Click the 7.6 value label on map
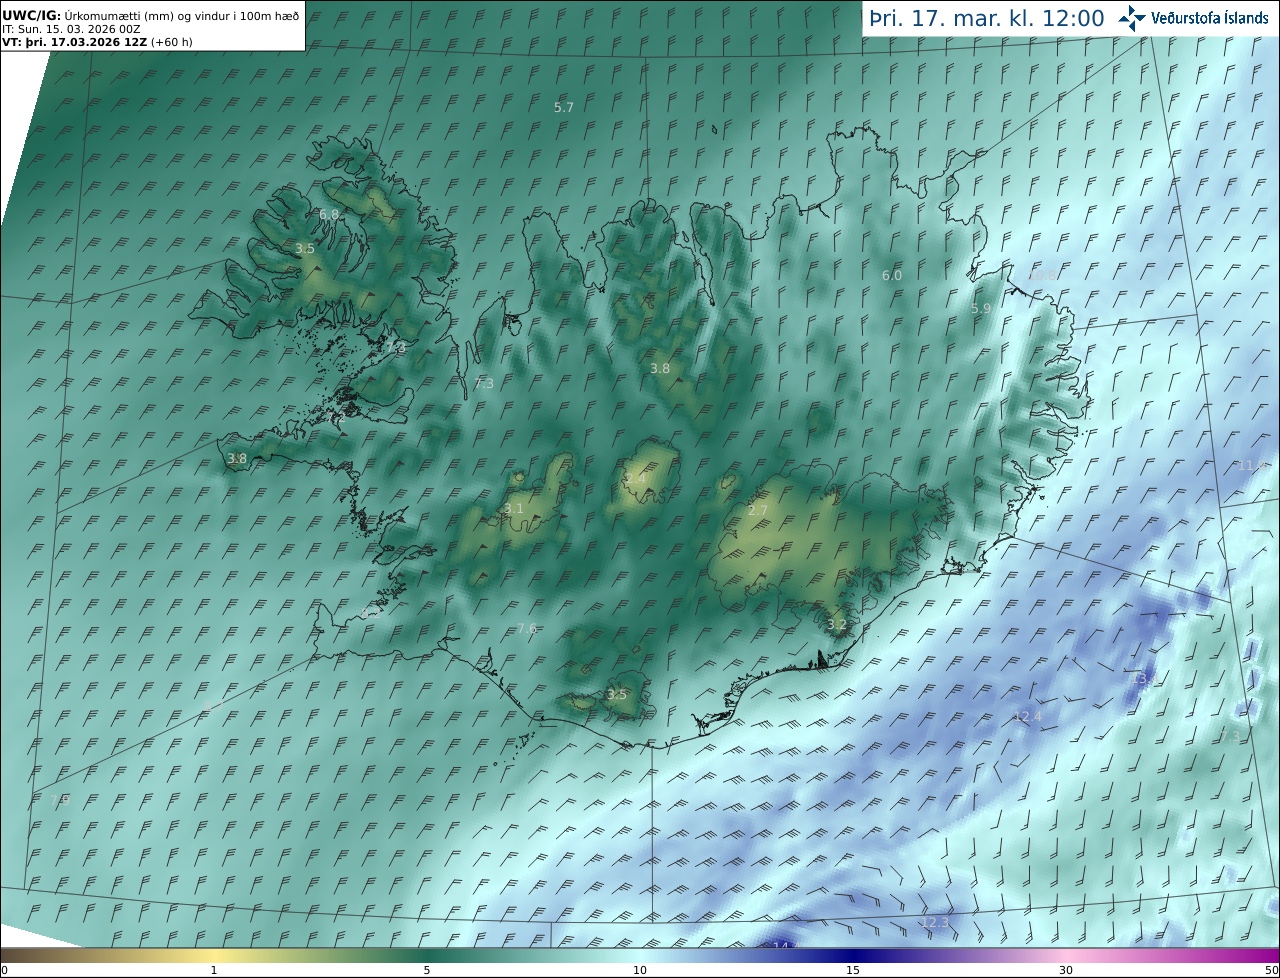Image resolution: width=1280 pixels, height=978 pixels. 527,629
